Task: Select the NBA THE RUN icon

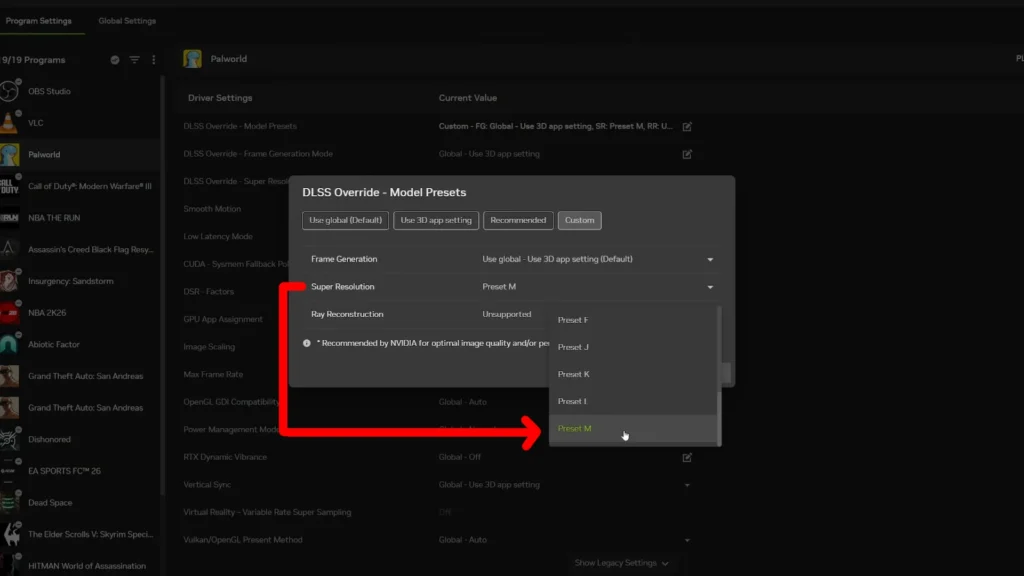Action: pyautogui.click(x=9, y=217)
